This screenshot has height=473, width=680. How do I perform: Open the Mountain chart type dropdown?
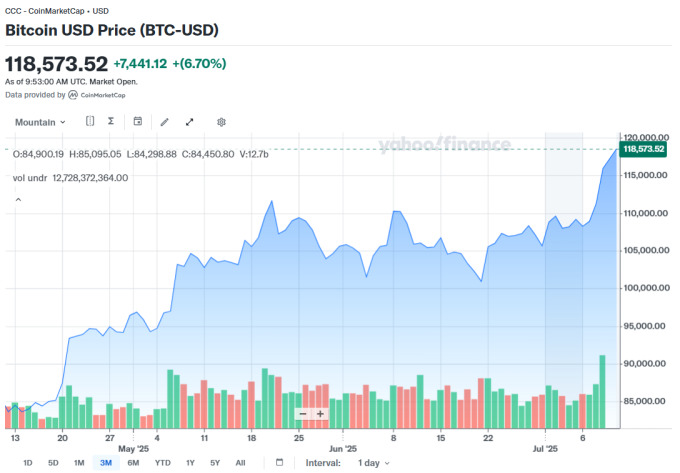tap(40, 122)
